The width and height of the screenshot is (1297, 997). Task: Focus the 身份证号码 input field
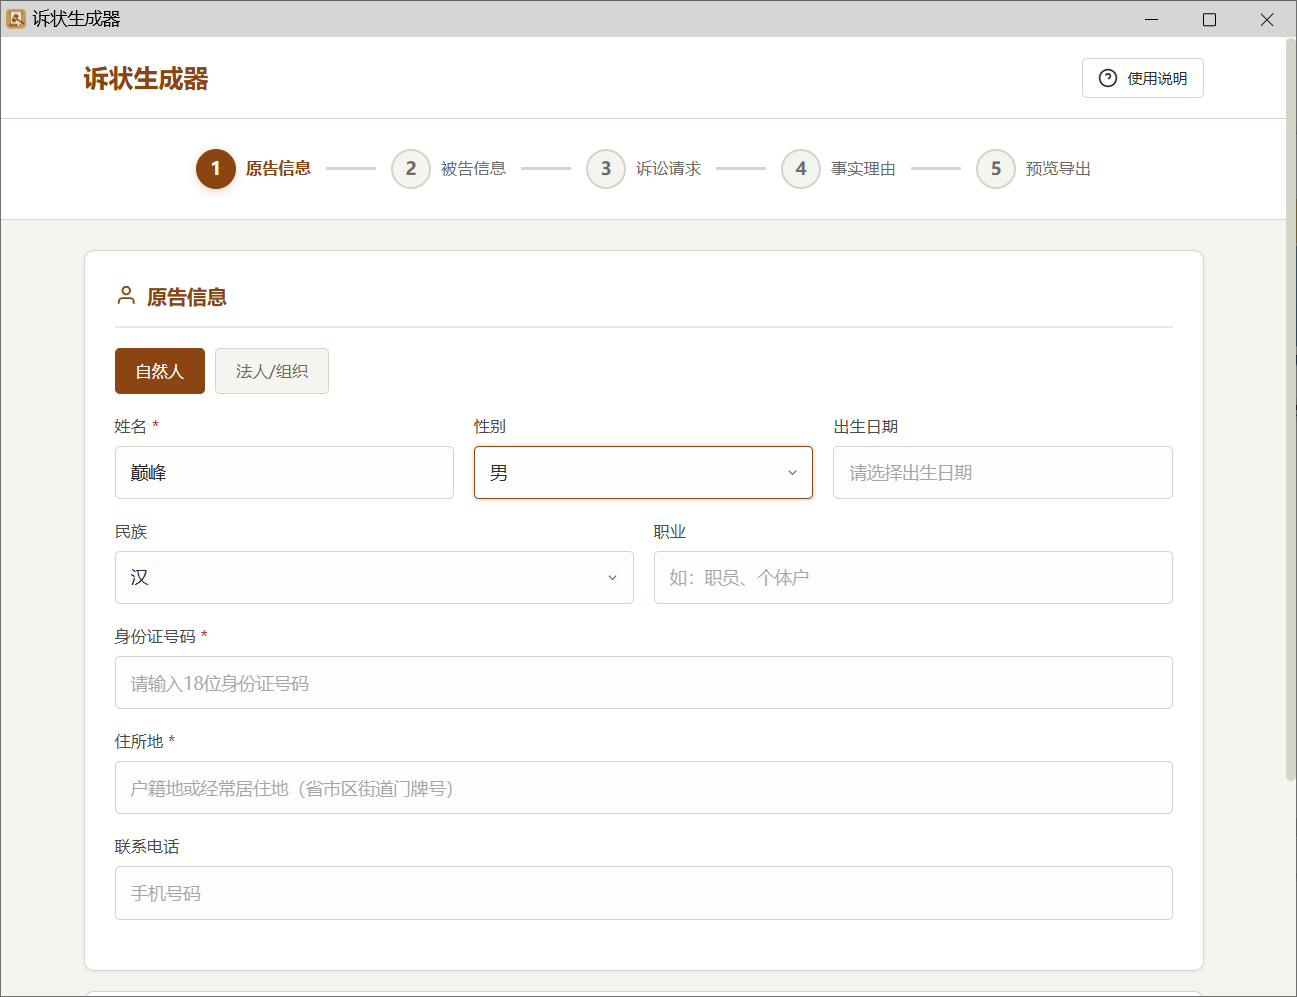tap(643, 683)
